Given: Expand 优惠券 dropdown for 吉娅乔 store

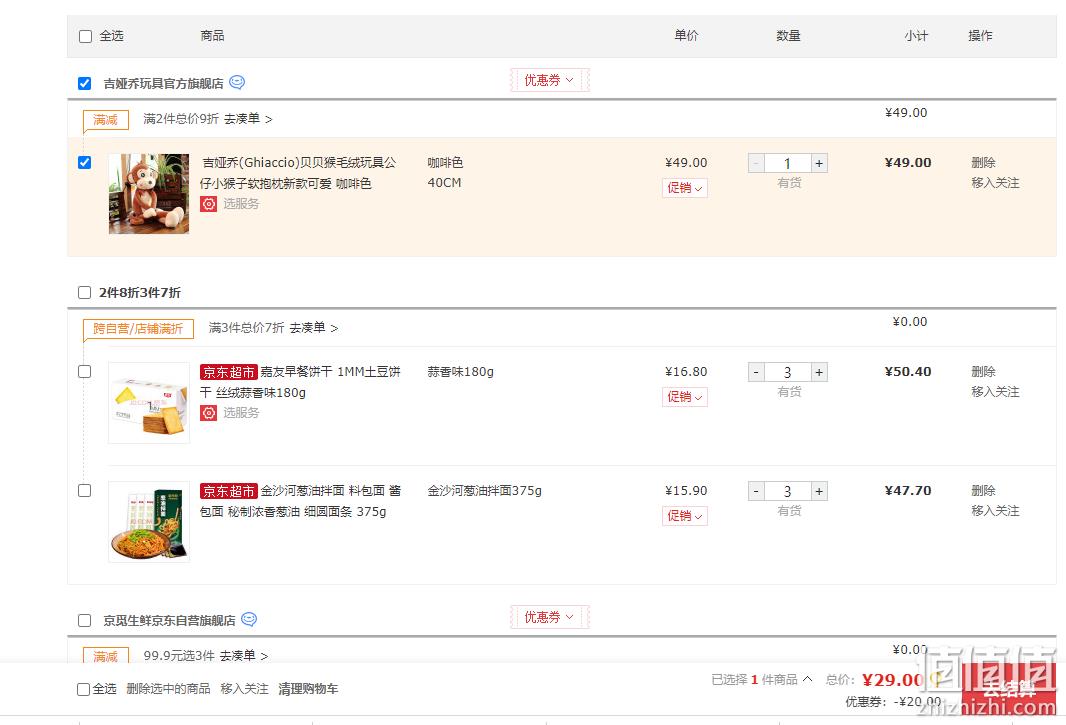Looking at the screenshot, I should [549, 80].
